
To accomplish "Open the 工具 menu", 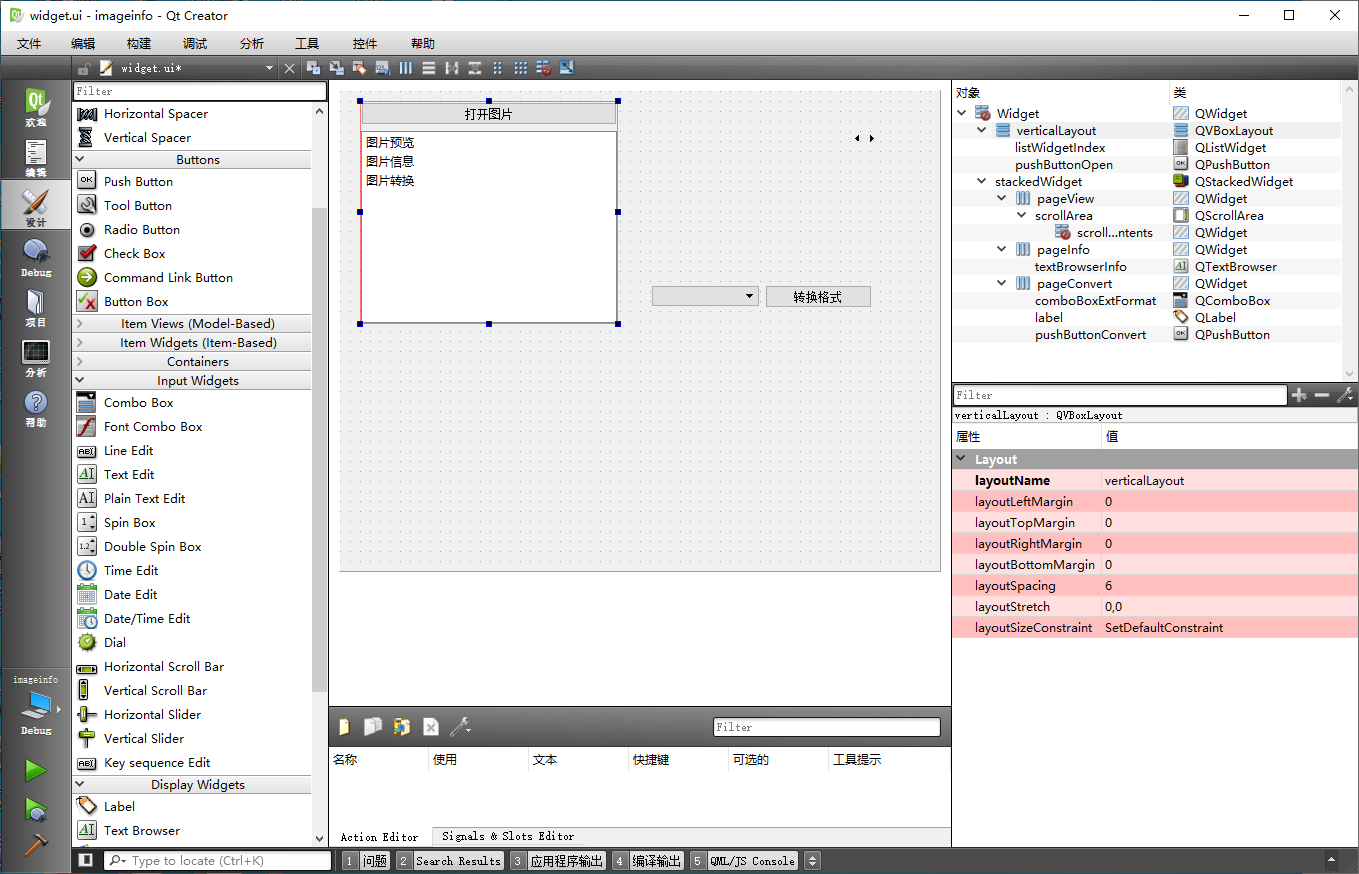I will 307,43.
